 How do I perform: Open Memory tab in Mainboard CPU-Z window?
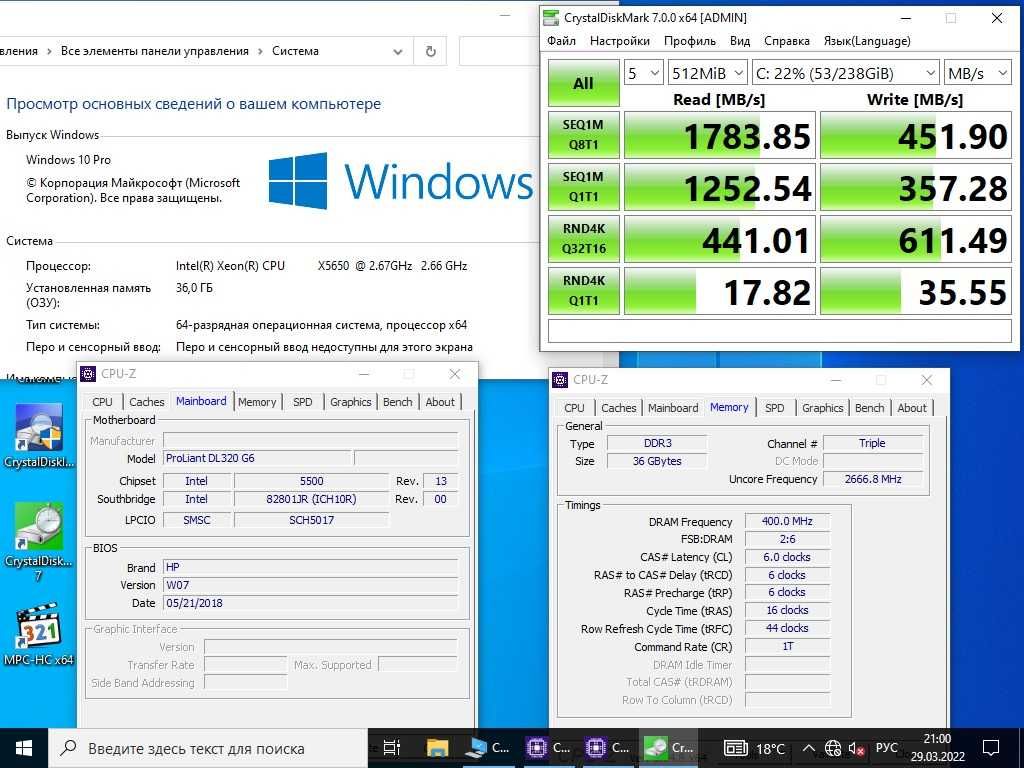click(x=257, y=402)
